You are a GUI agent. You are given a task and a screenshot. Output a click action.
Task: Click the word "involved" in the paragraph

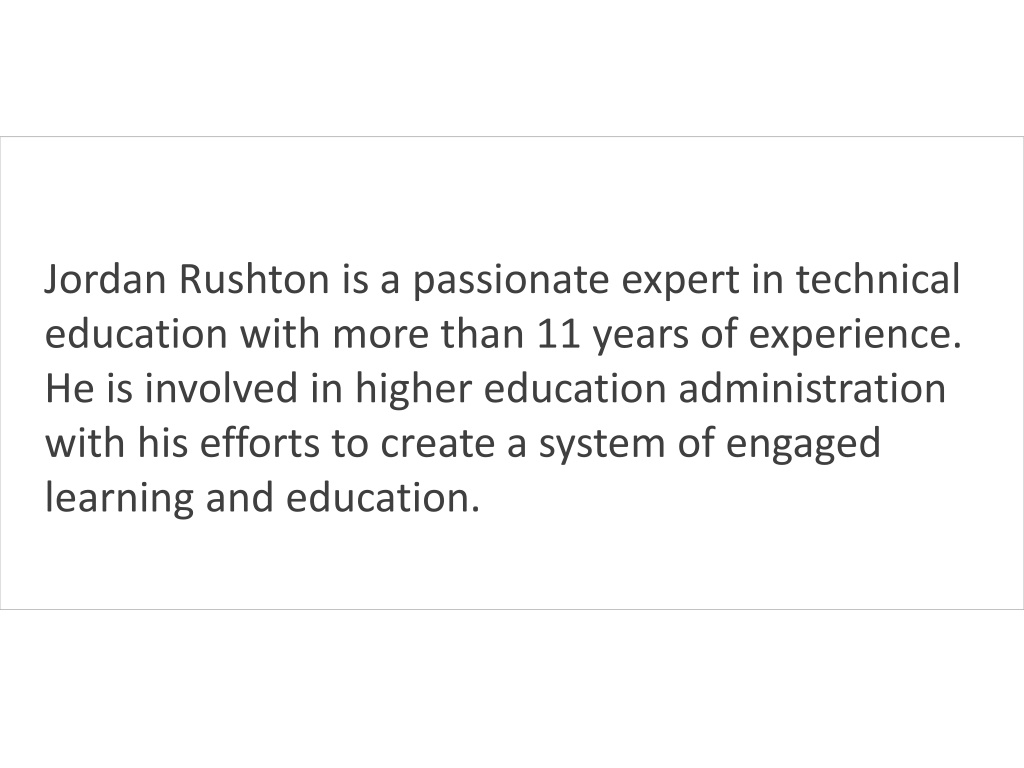(221, 388)
